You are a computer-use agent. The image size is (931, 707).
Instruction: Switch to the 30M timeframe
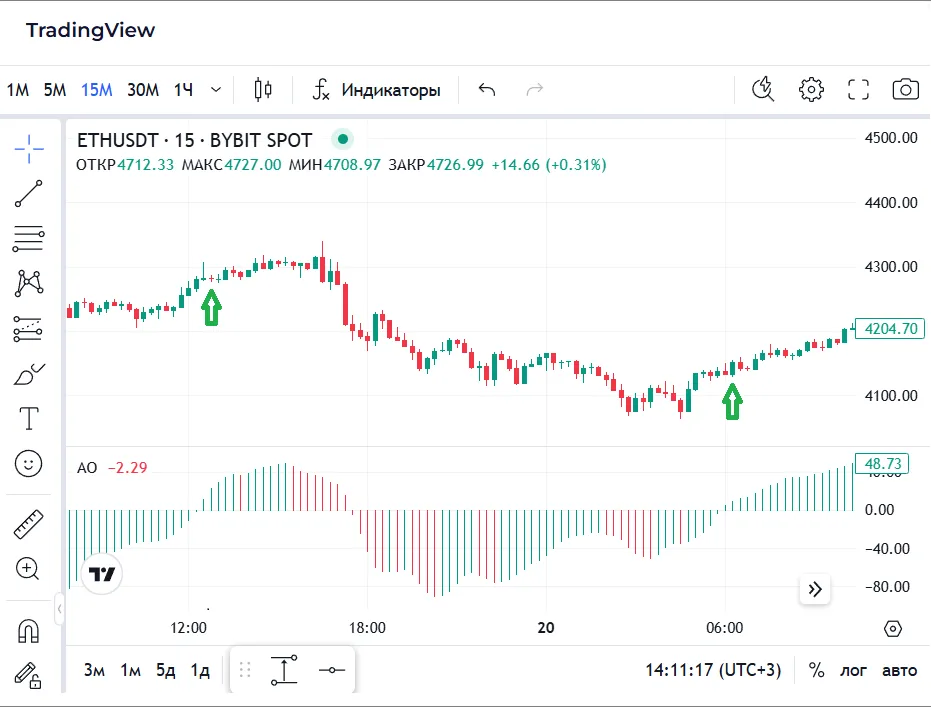142,90
